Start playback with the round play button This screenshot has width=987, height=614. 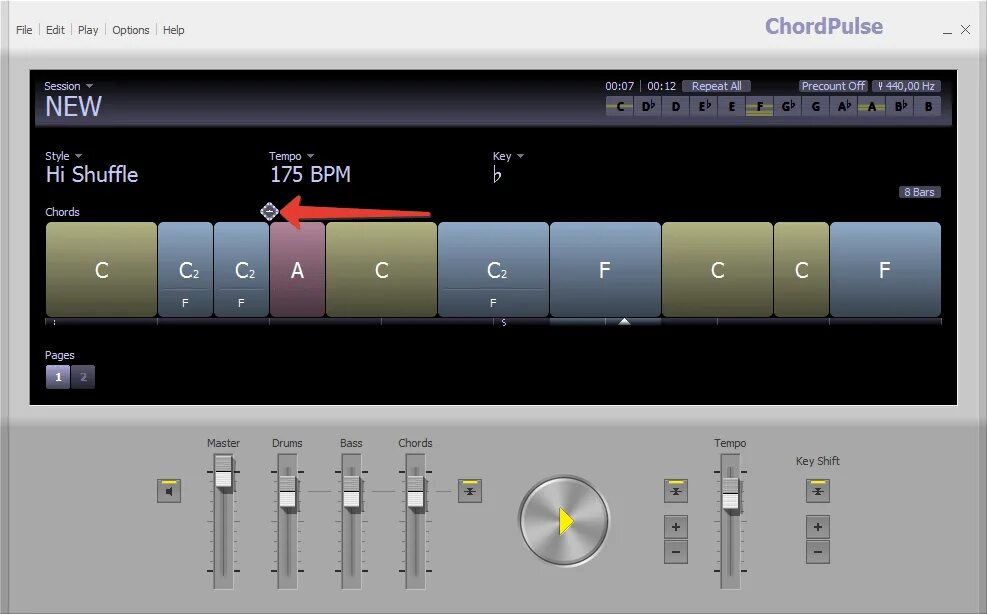[564, 521]
